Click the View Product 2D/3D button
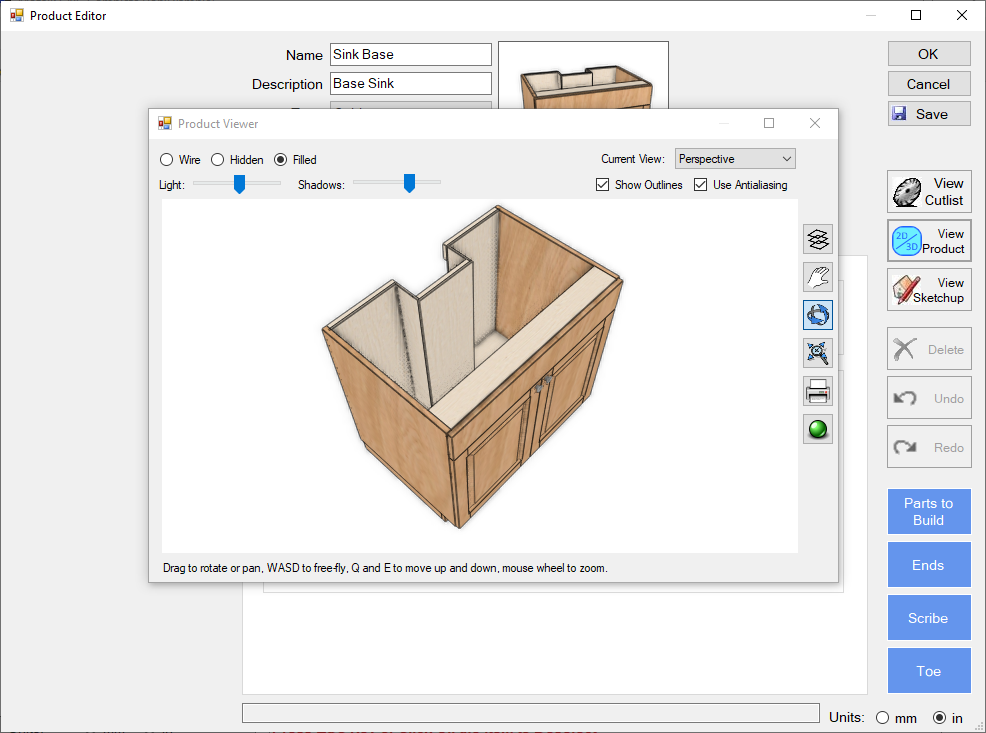The width and height of the screenshot is (986, 733). (928, 241)
